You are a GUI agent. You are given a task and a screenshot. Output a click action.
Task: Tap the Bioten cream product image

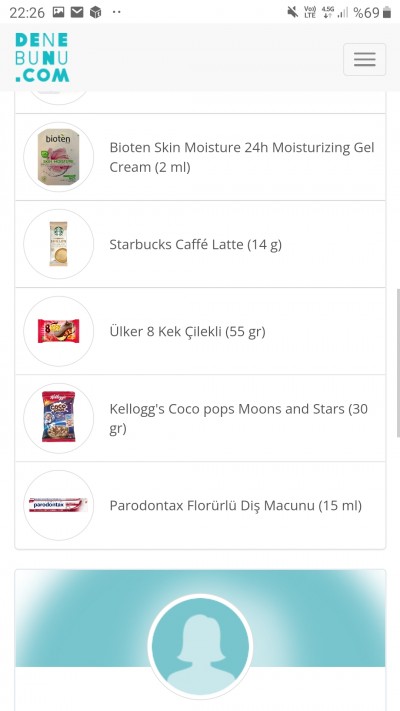coord(59,157)
